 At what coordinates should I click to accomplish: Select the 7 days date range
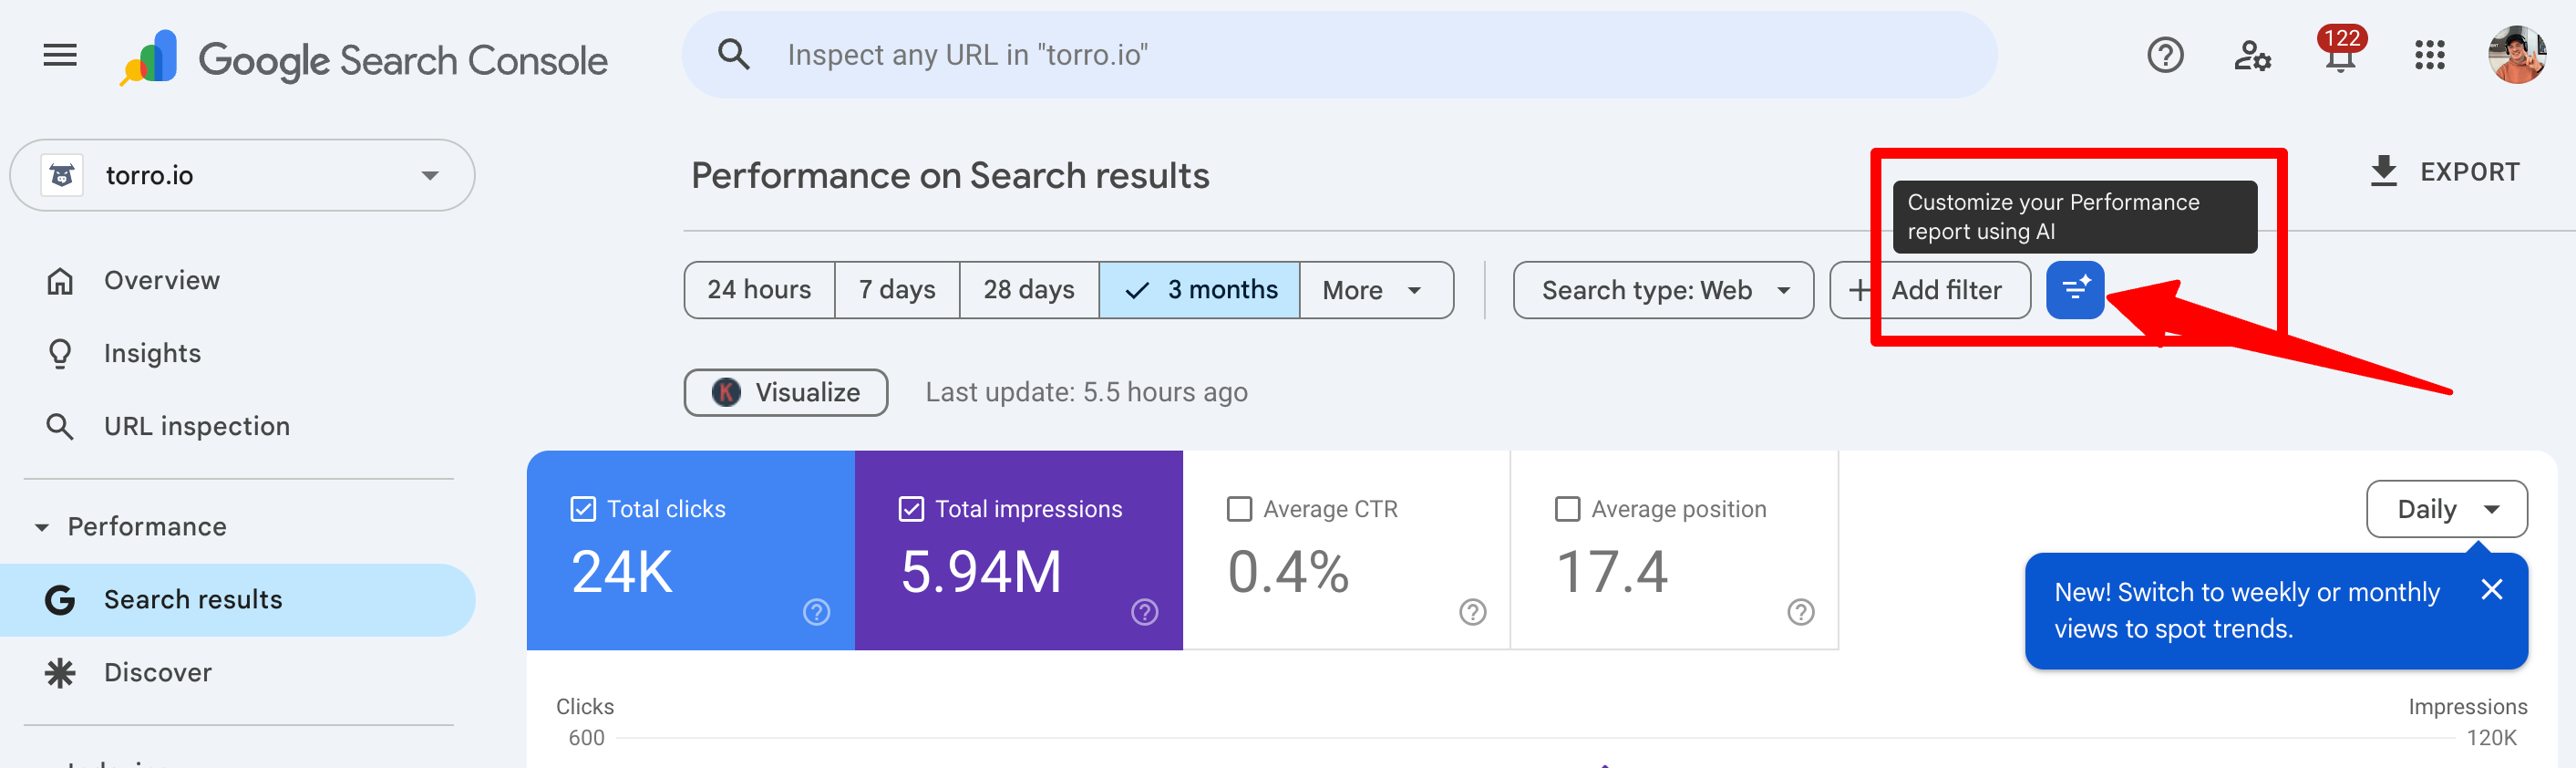897,290
